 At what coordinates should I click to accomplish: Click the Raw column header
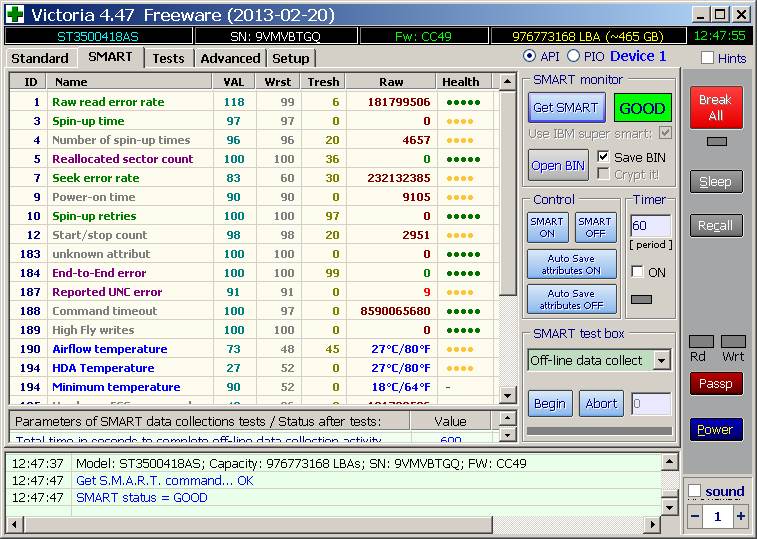[391, 82]
